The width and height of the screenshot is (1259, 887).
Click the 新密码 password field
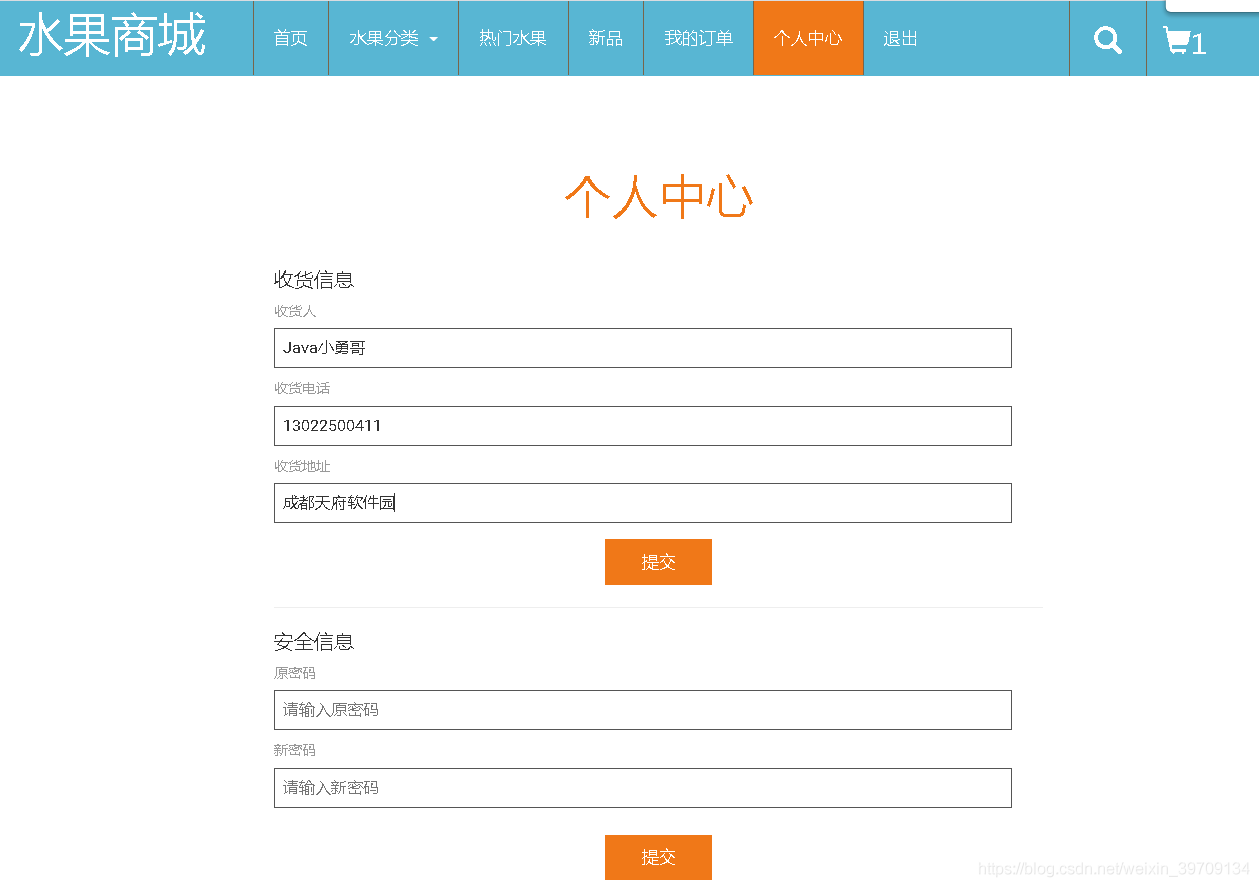[642, 788]
